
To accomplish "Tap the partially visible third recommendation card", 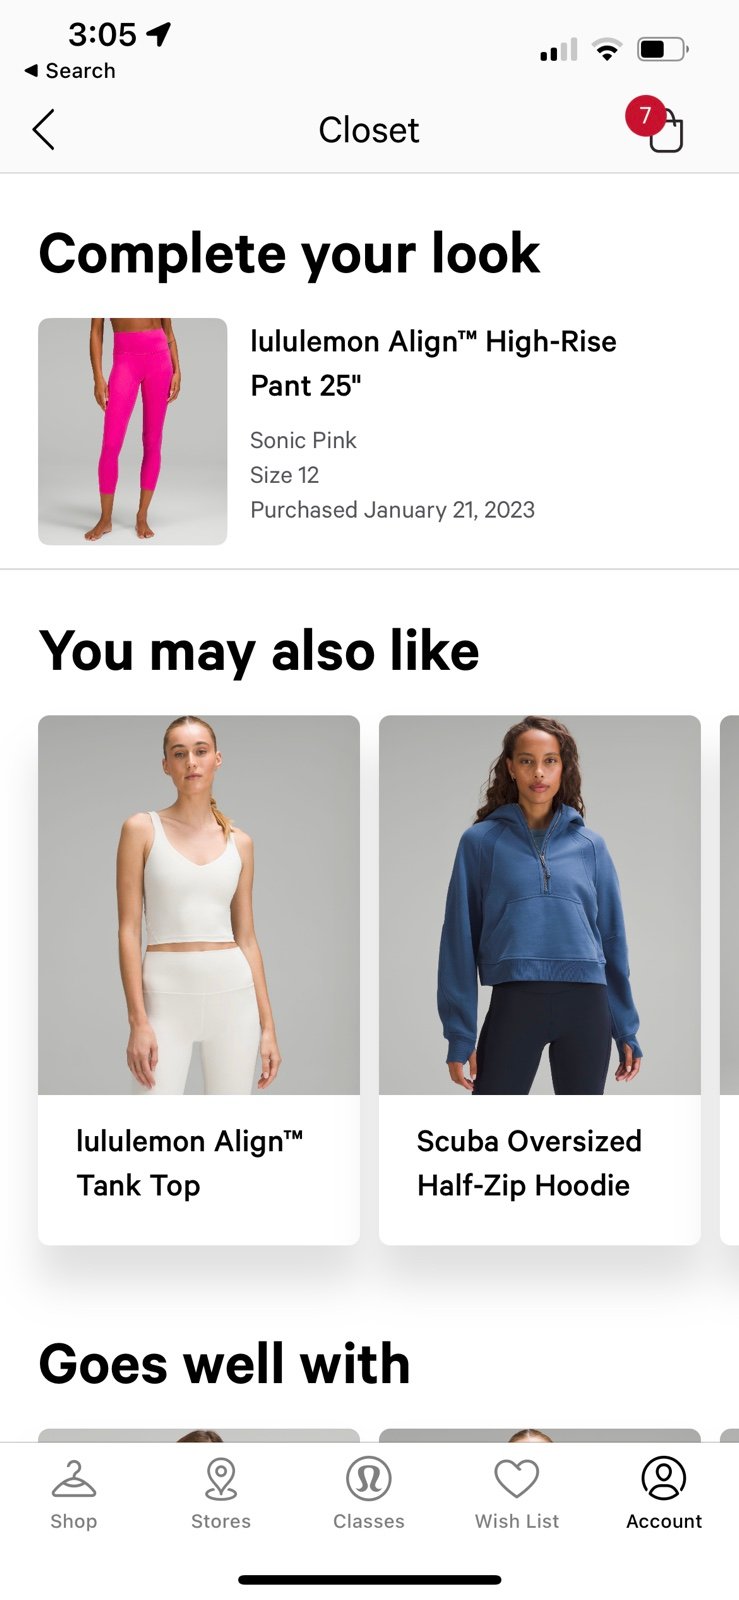I will click(730, 980).
